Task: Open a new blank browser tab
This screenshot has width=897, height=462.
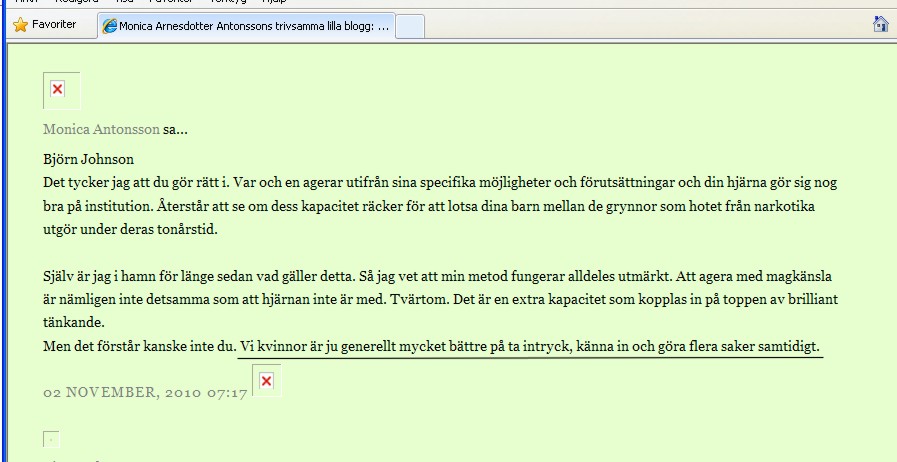Action: pyautogui.click(x=410, y=27)
